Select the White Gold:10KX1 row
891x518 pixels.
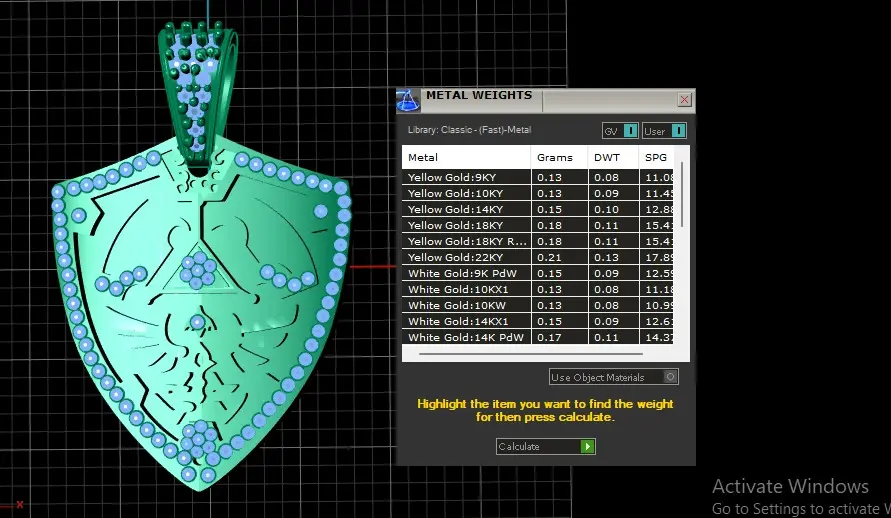pos(538,289)
